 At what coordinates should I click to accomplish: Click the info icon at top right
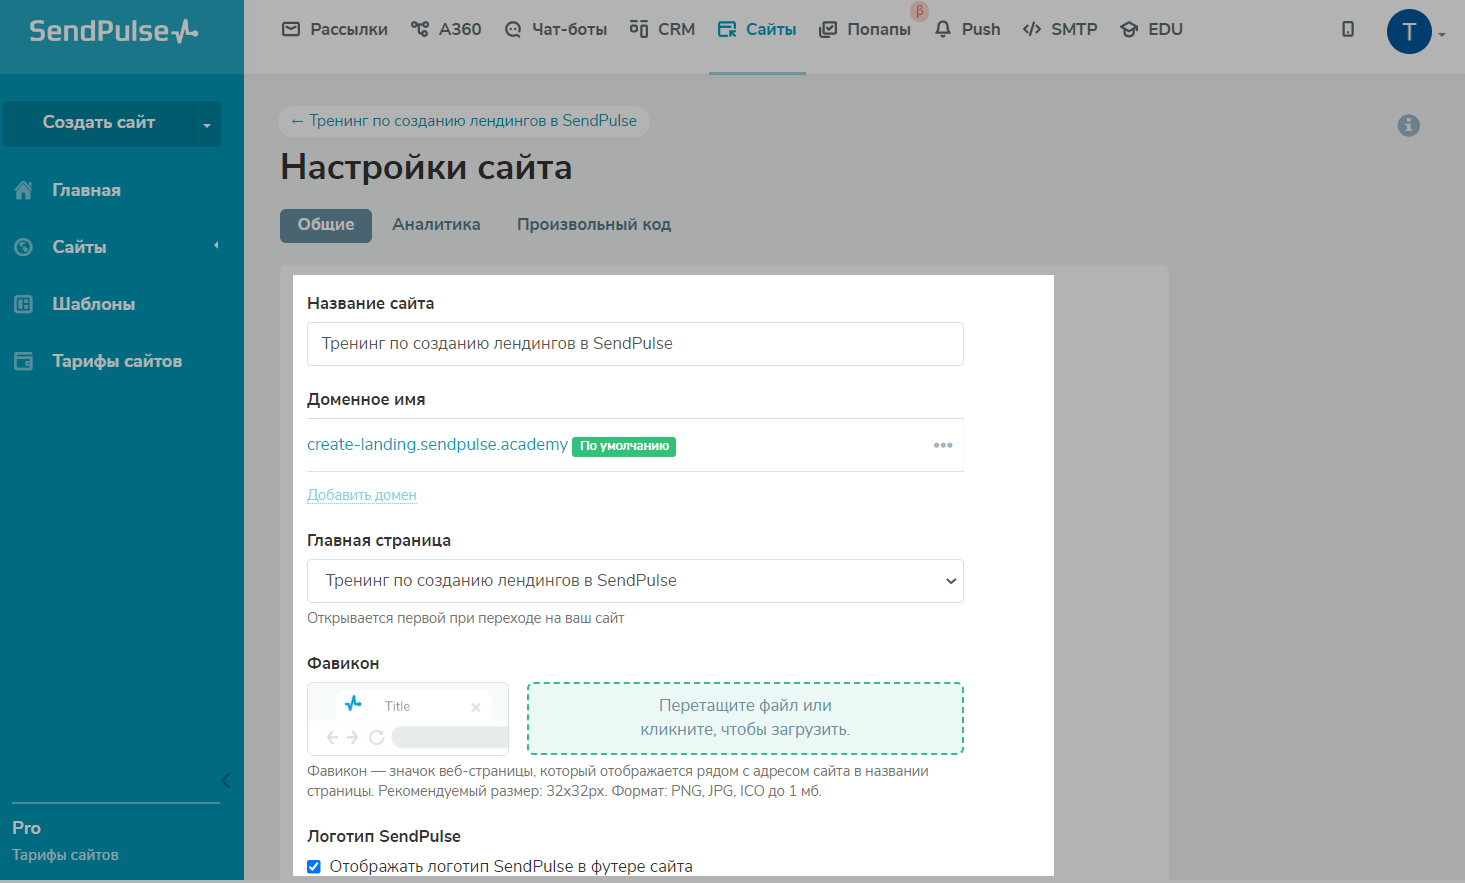click(x=1408, y=125)
